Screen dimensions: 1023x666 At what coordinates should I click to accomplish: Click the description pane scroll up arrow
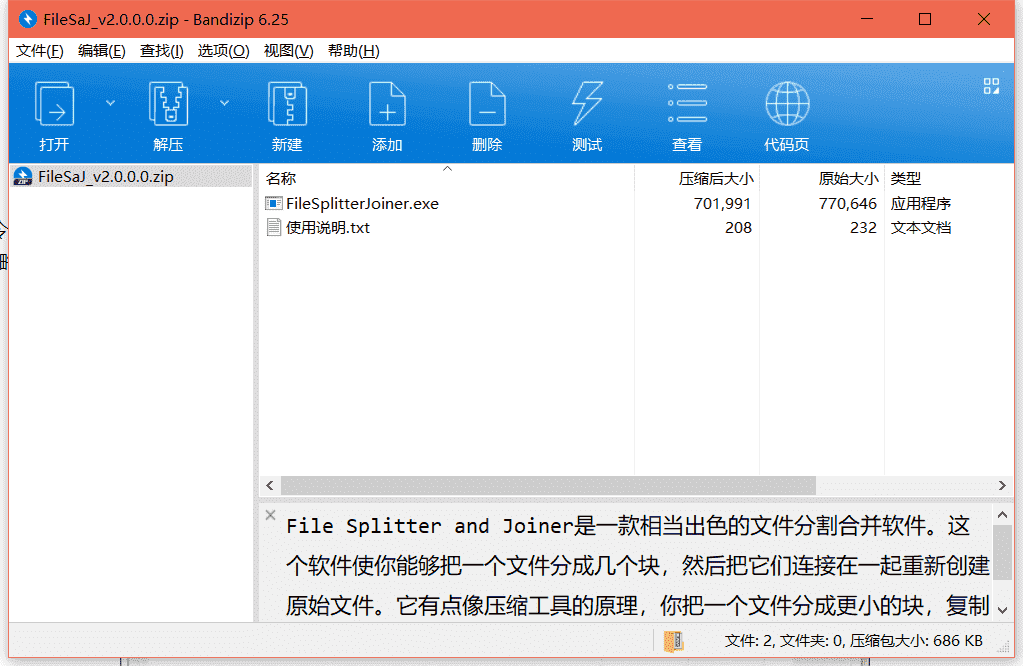coord(1003,515)
